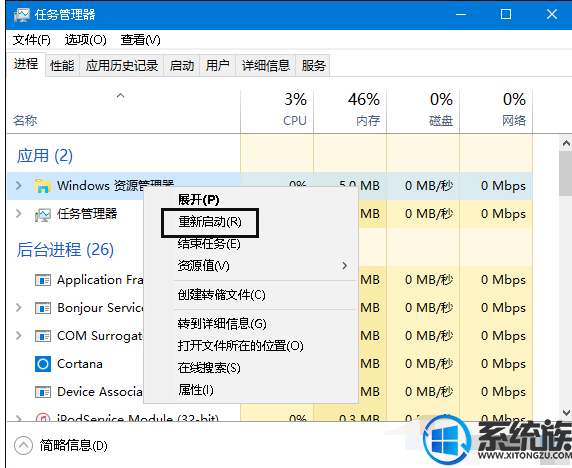This screenshot has height=468, width=572.
Task: Switch to the 启动 tab
Action: [182, 66]
